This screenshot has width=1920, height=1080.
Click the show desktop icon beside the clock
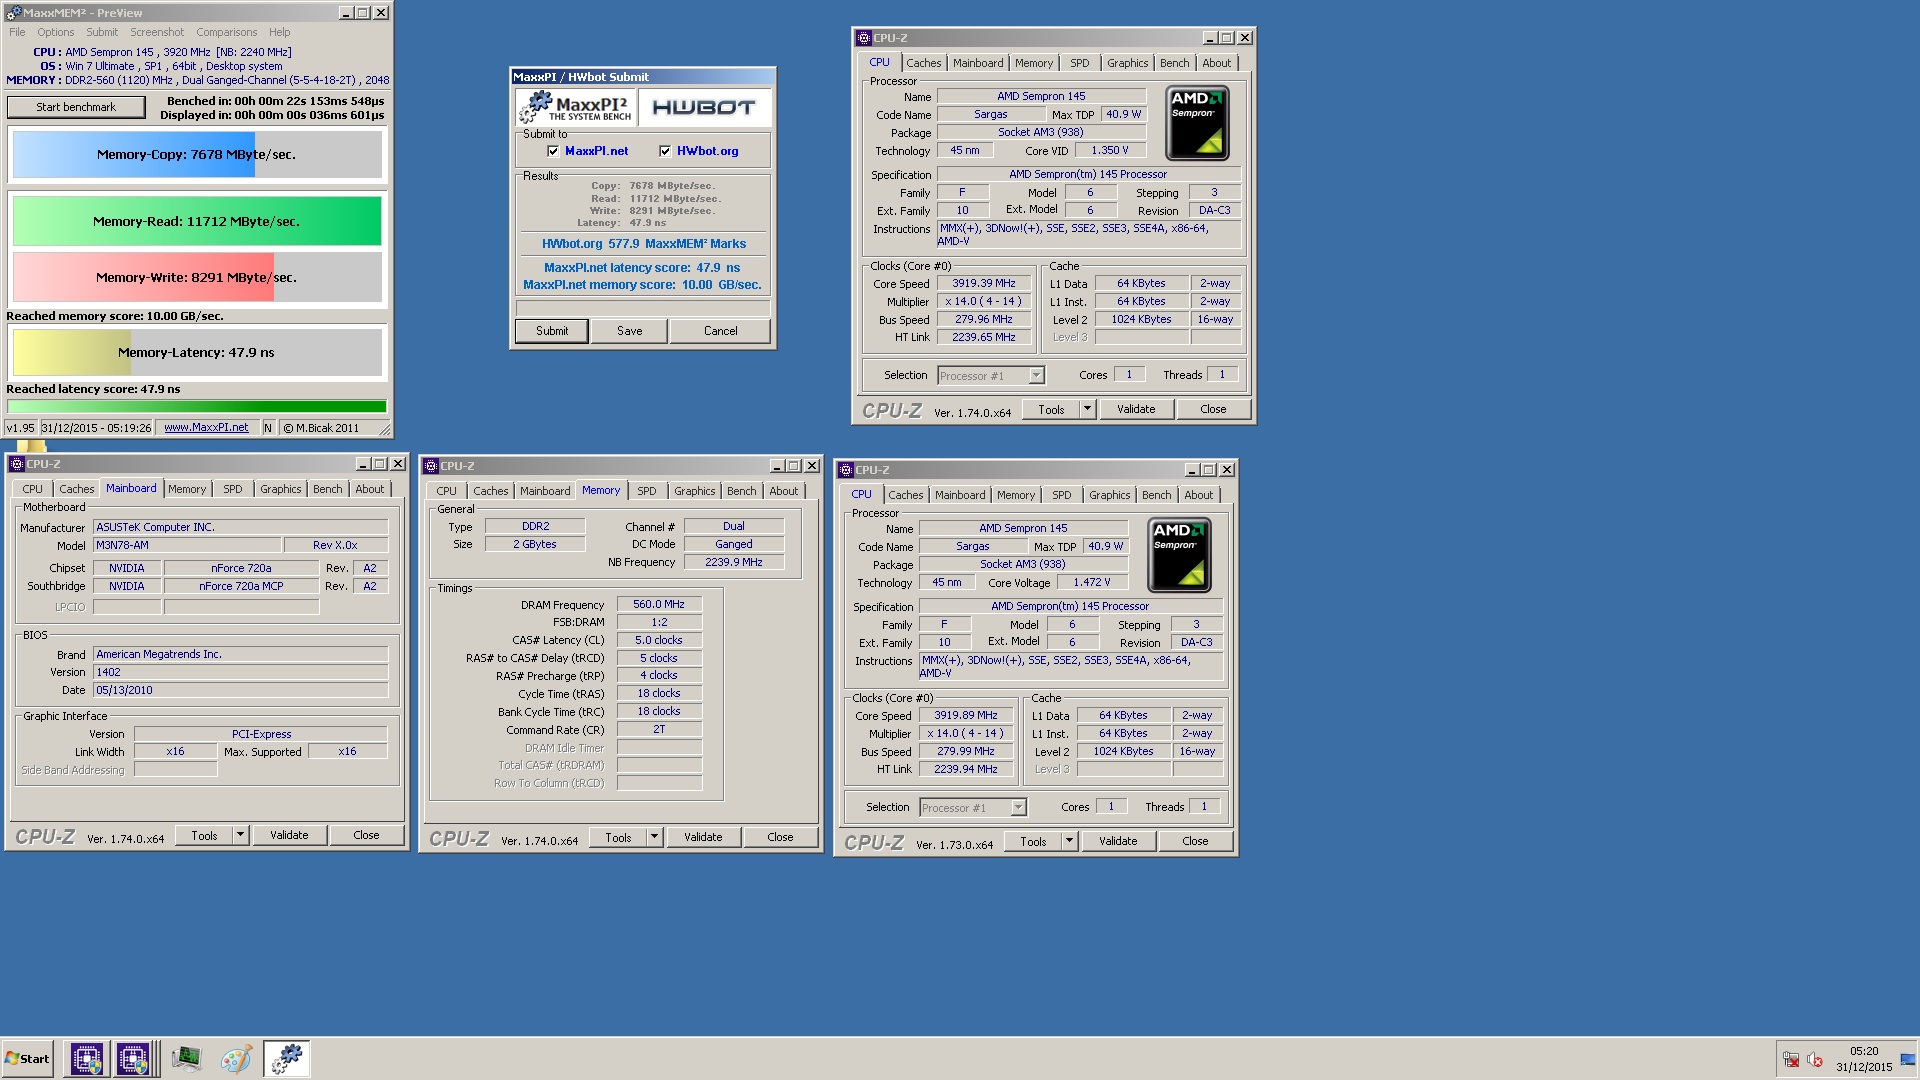1907,1060
